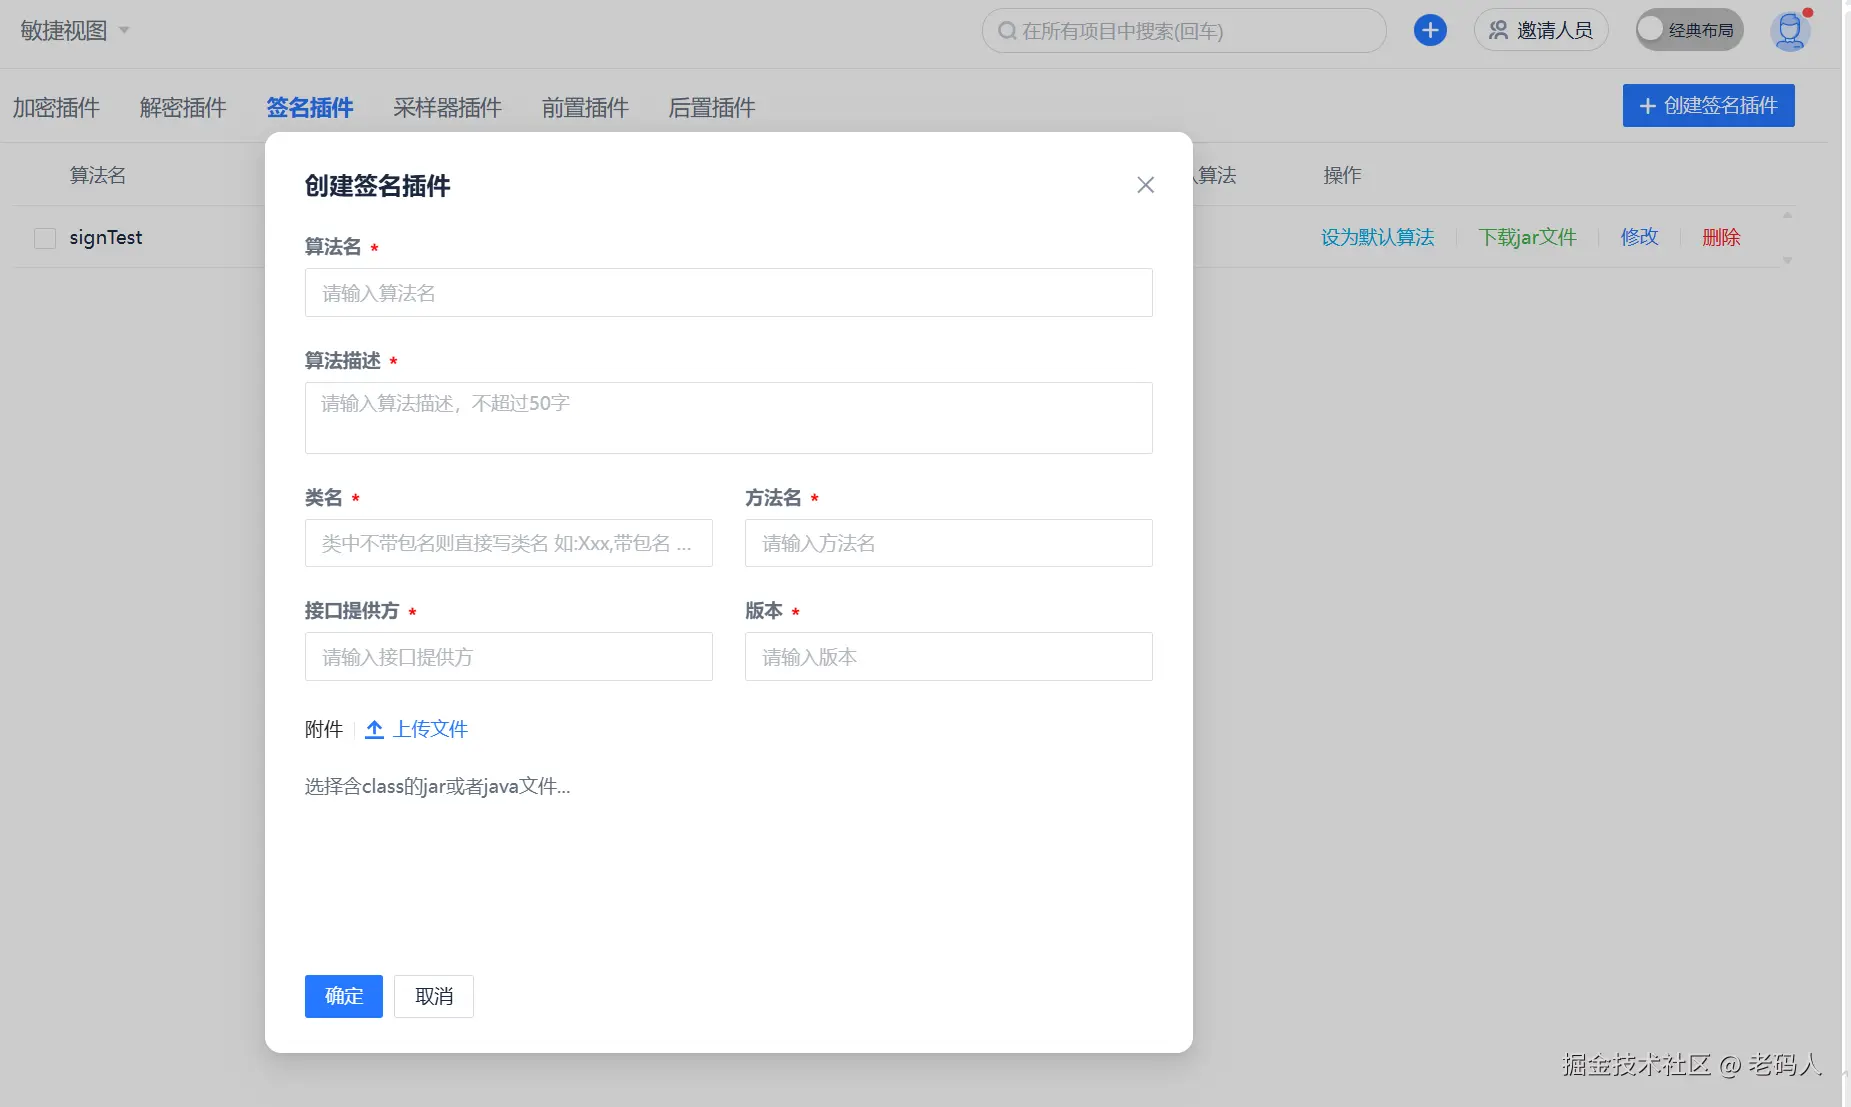
Task: Click the table scroll-up arrow
Action: click(x=1787, y=215)
